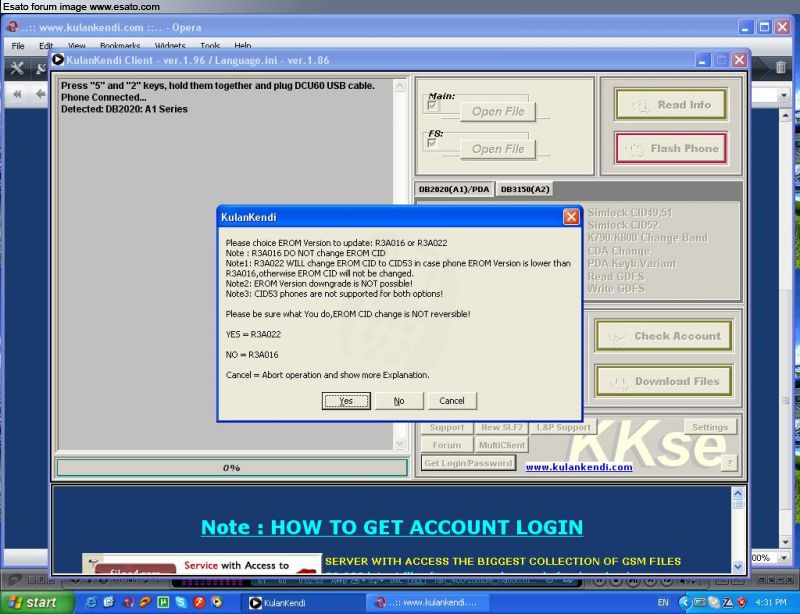Image resolution: width=800 pixels, height=614 pixels.
Task: Click Open File for Main firmware
Action: tap(498, 112)
